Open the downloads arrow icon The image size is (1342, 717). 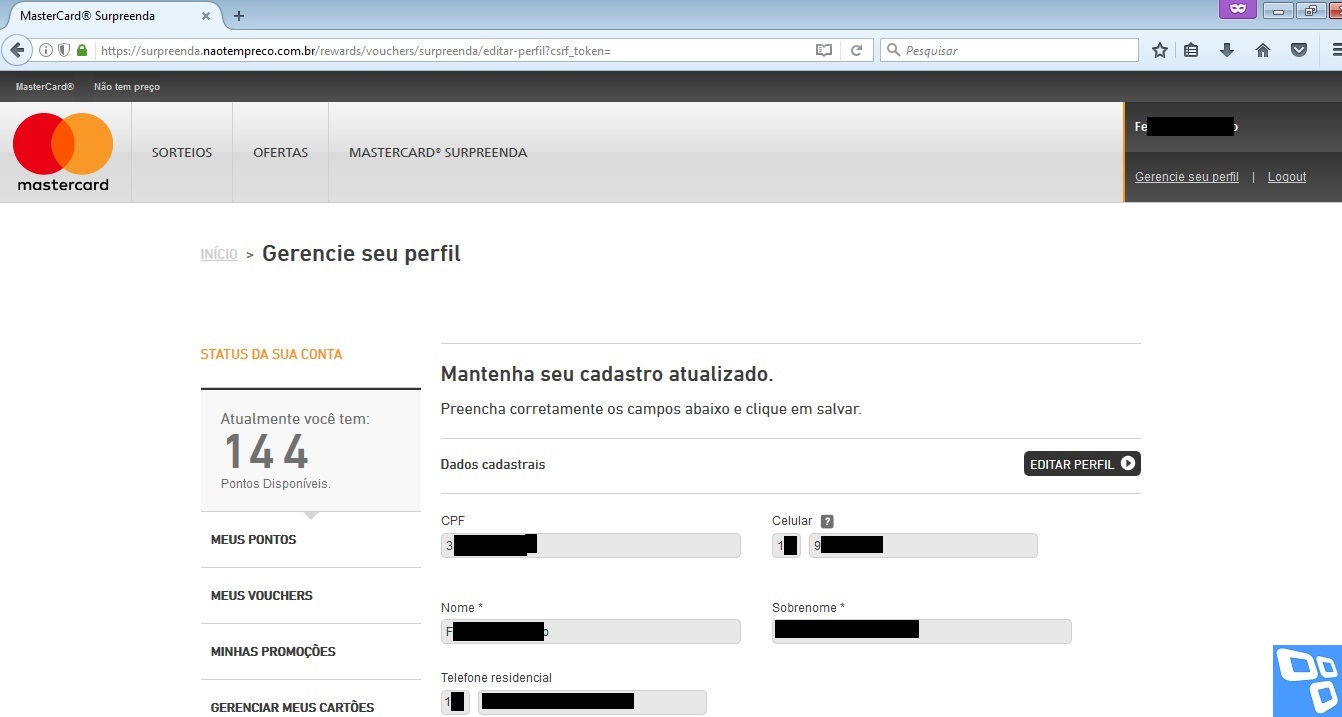(1227, 50)
